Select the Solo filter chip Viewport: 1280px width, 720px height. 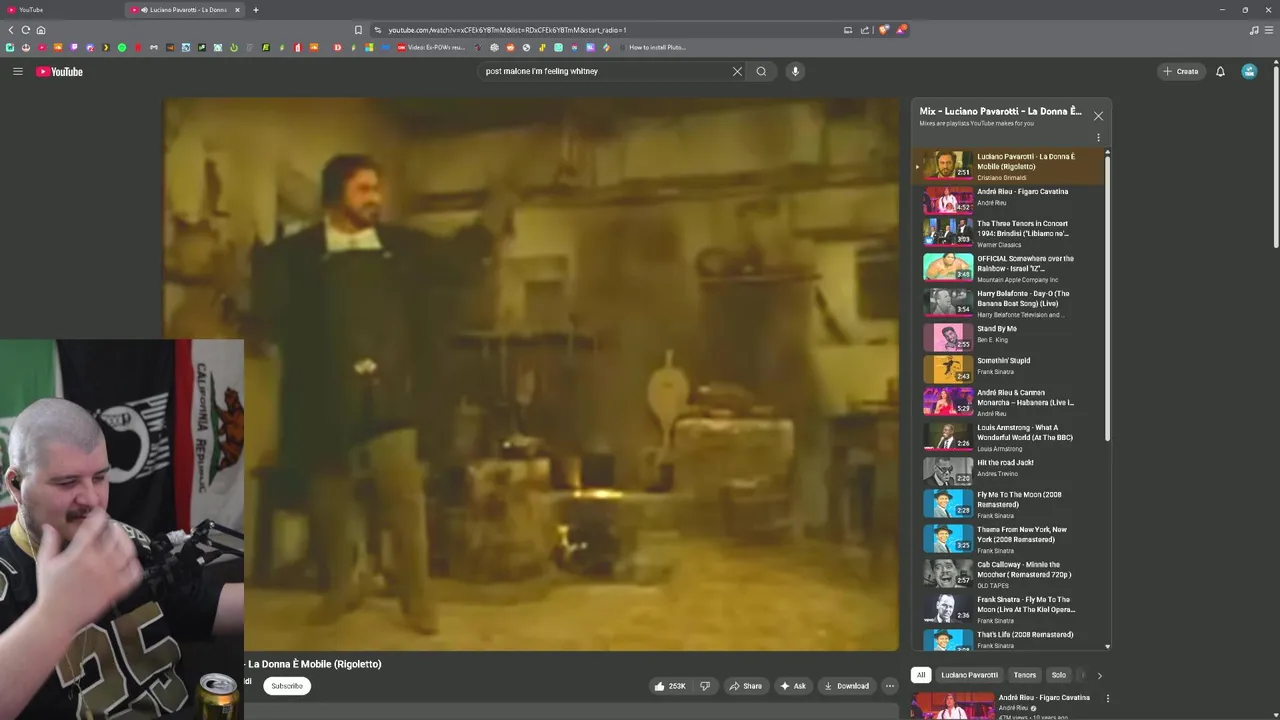tap(1058, 675)
